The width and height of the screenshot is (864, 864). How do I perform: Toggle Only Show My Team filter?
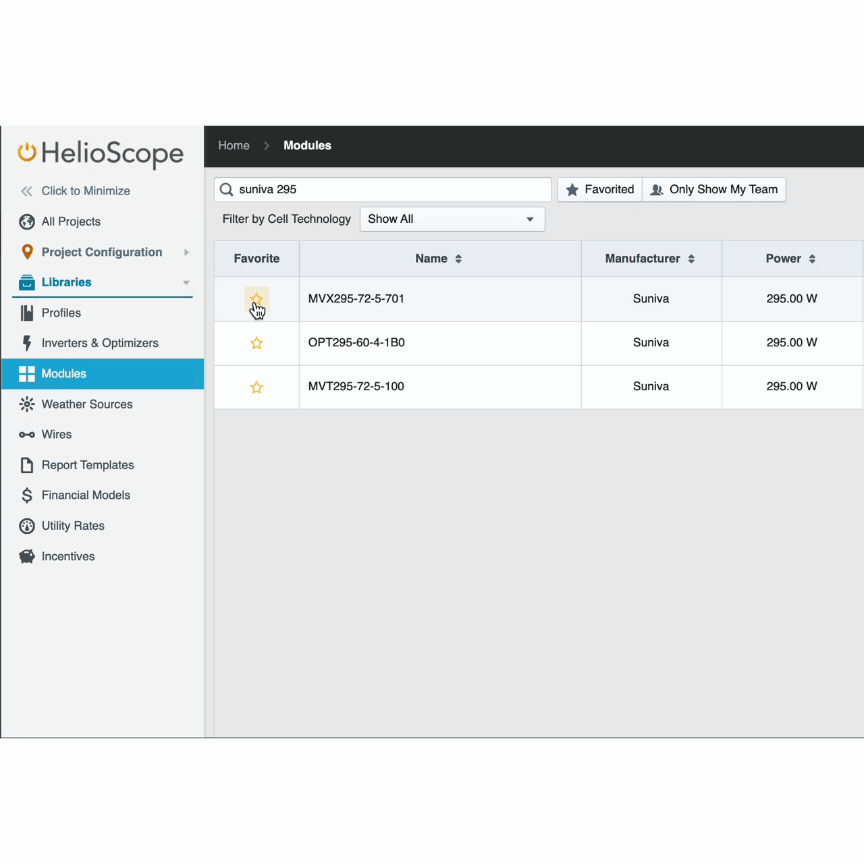click(x=714, y=190)
